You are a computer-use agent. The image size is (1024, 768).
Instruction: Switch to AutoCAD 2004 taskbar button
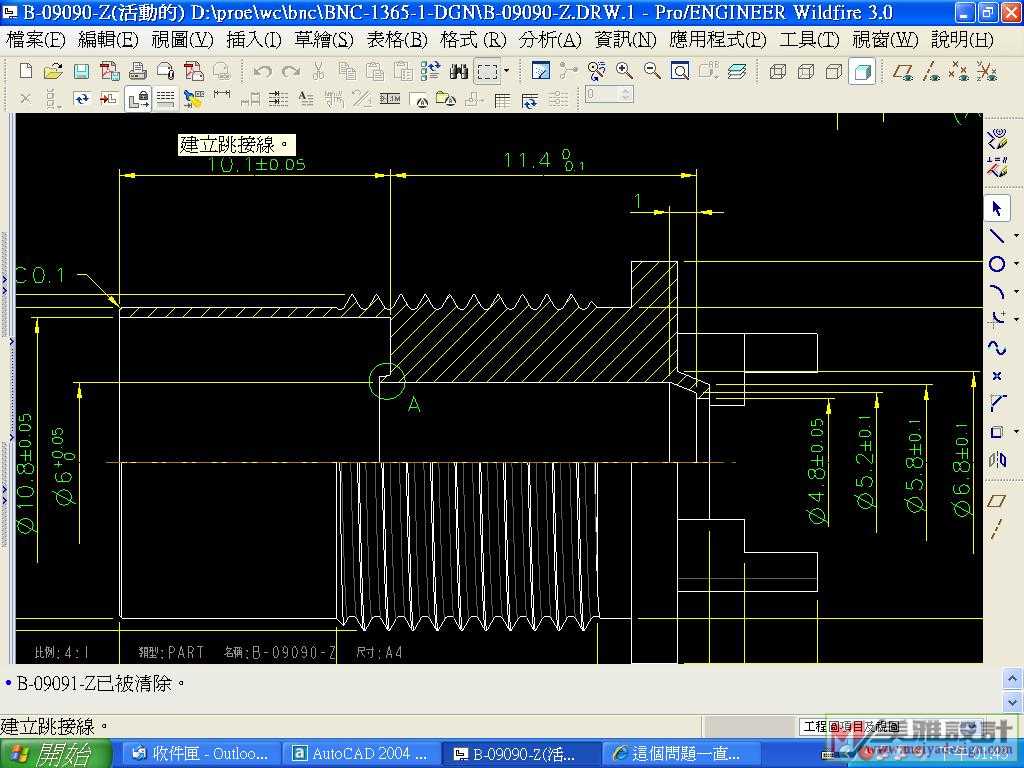[x=362, y=754]
